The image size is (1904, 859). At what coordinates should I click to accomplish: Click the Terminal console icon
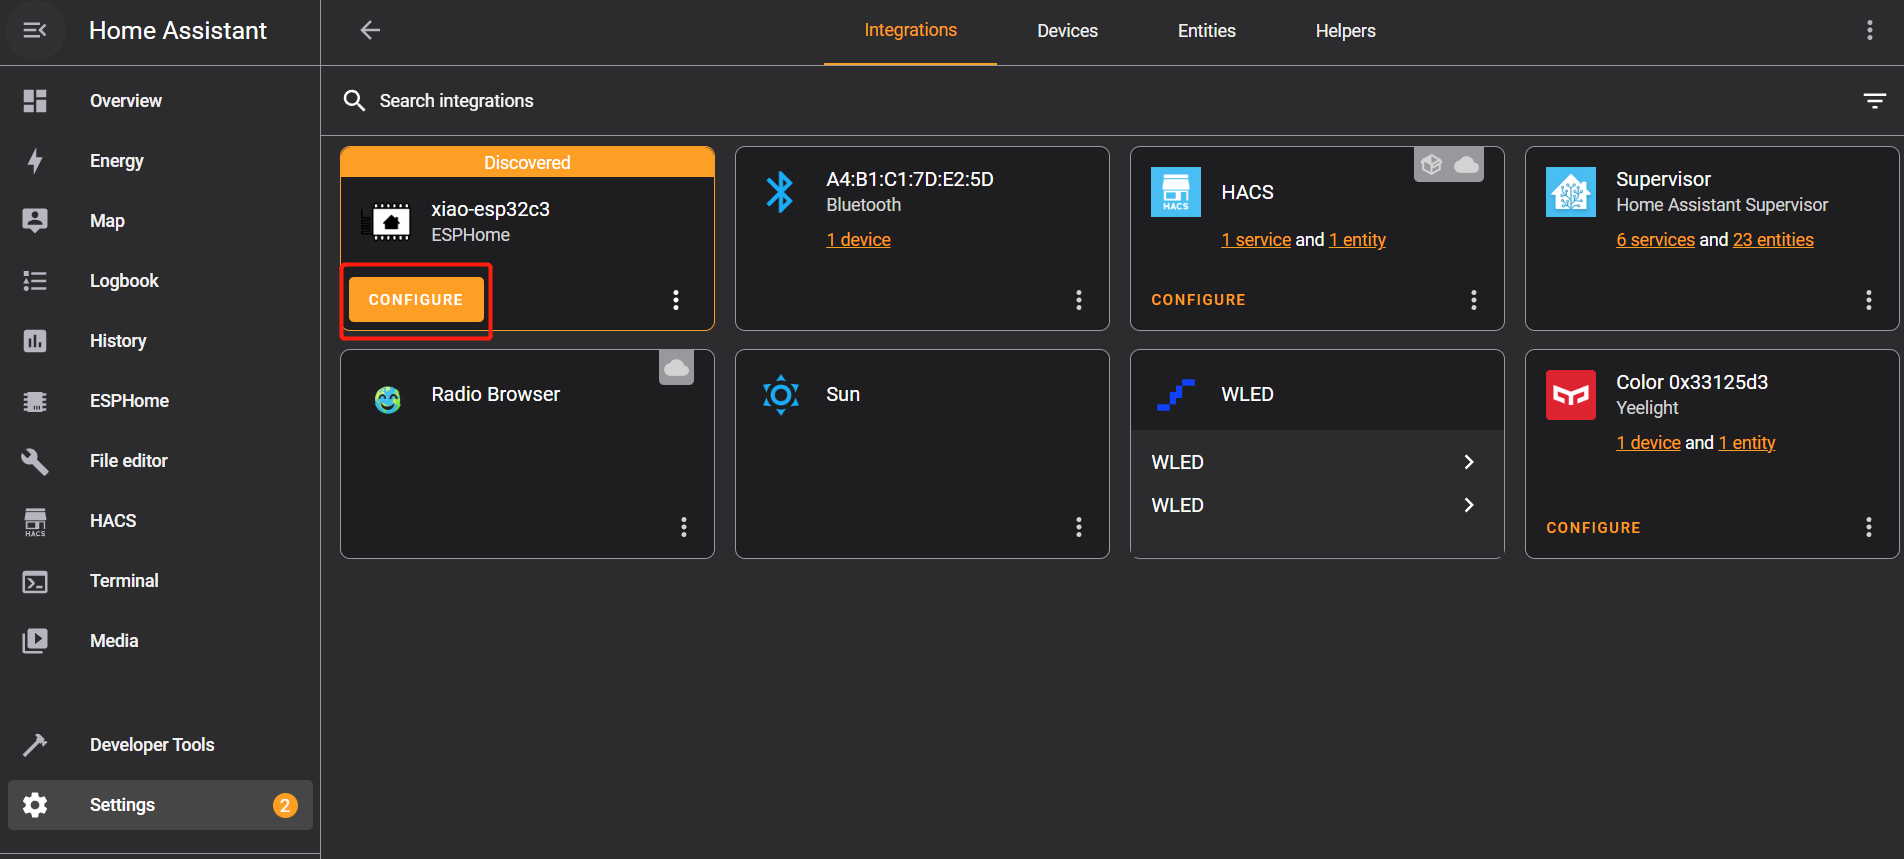[x=35, y=582]
